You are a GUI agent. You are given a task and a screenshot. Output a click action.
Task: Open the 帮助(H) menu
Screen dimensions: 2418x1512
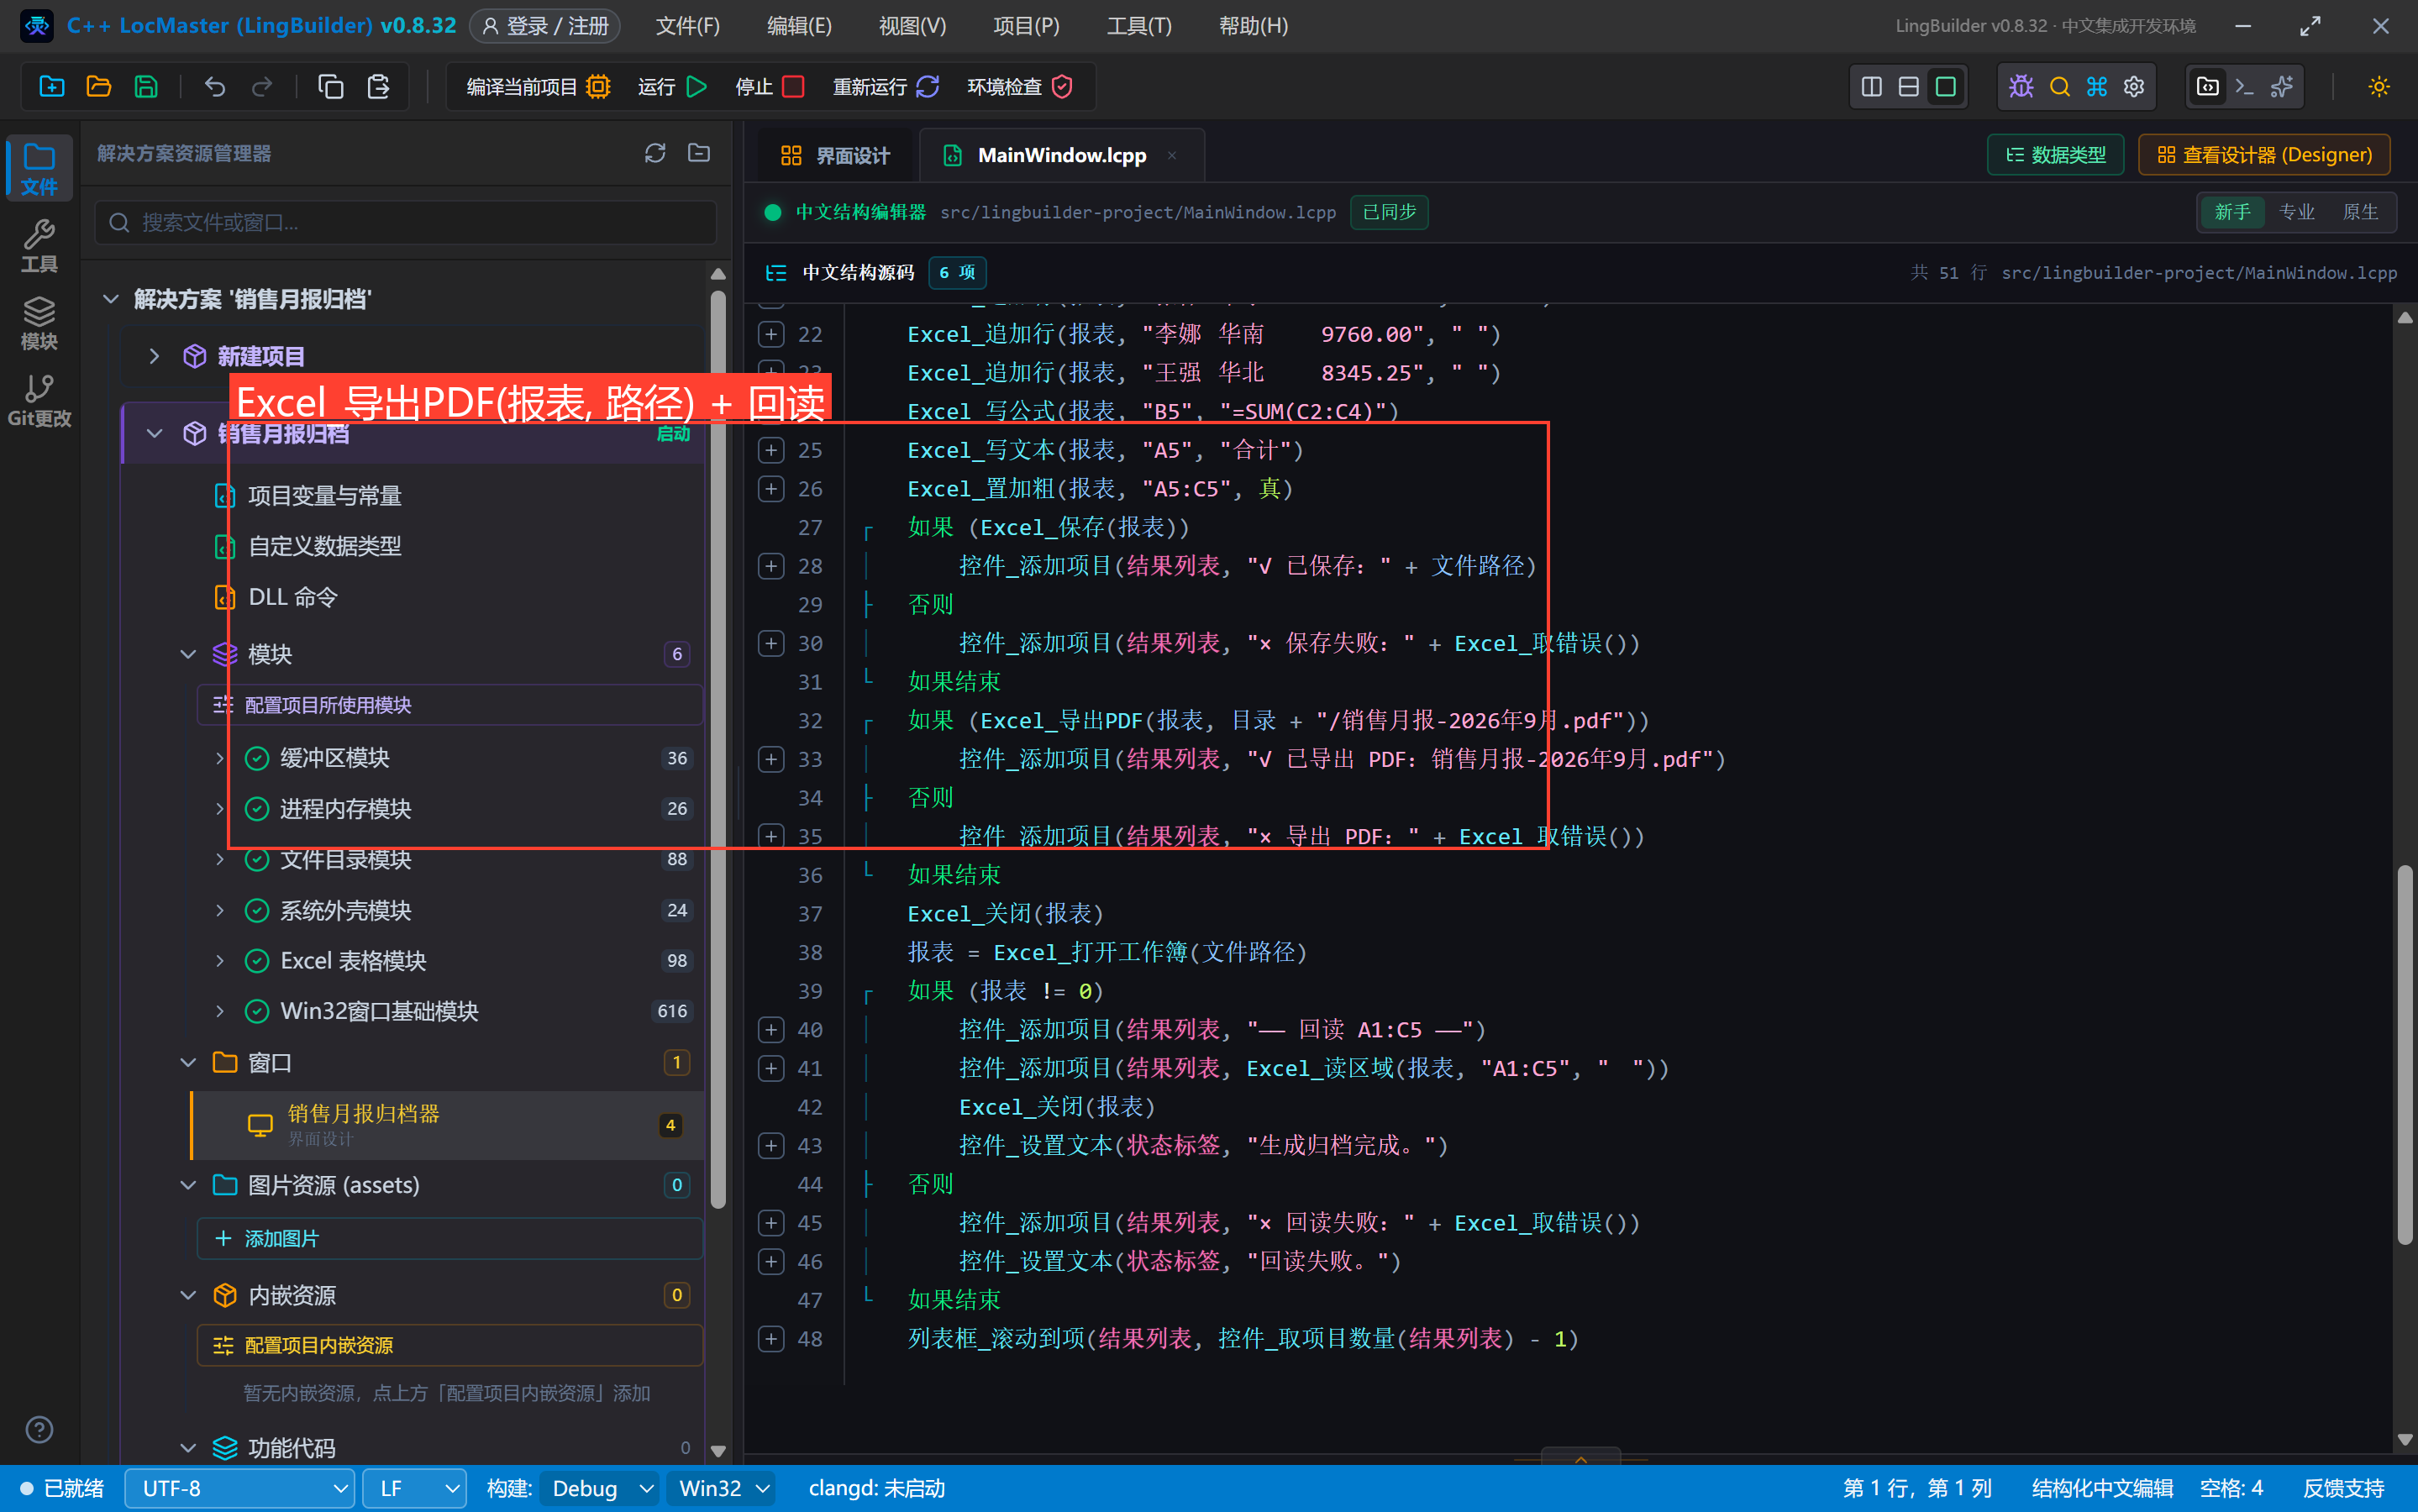coord(1253,26)
